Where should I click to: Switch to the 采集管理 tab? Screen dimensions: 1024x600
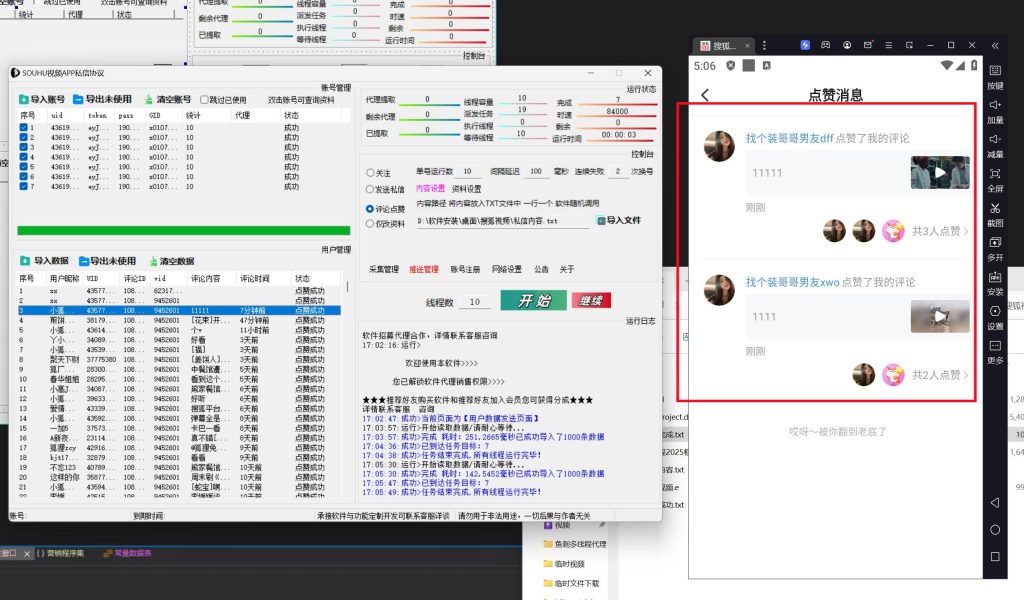(383, 269)
